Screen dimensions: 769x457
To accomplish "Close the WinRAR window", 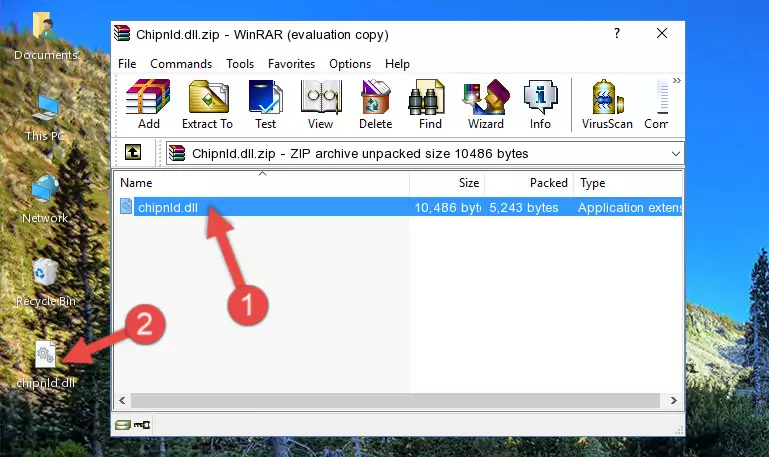I will [662, 33].
